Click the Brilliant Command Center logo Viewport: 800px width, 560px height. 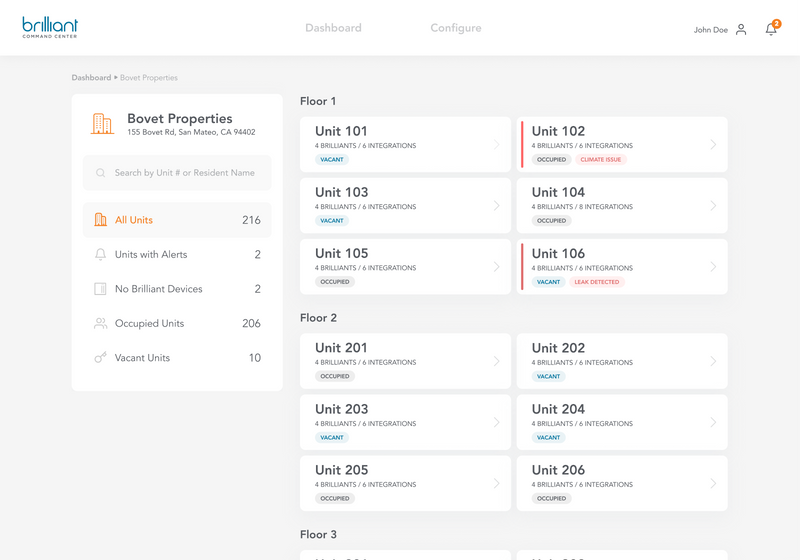(50, 27)
